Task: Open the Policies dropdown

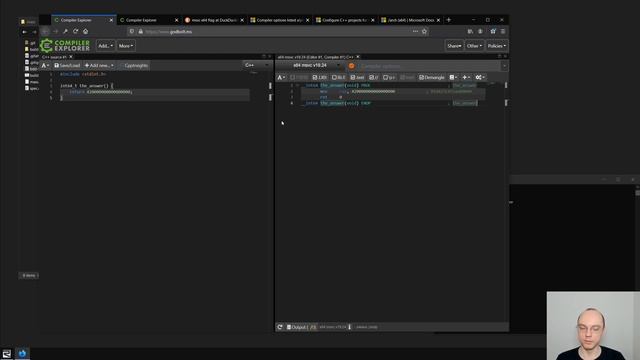Action: tap(497, 46)
